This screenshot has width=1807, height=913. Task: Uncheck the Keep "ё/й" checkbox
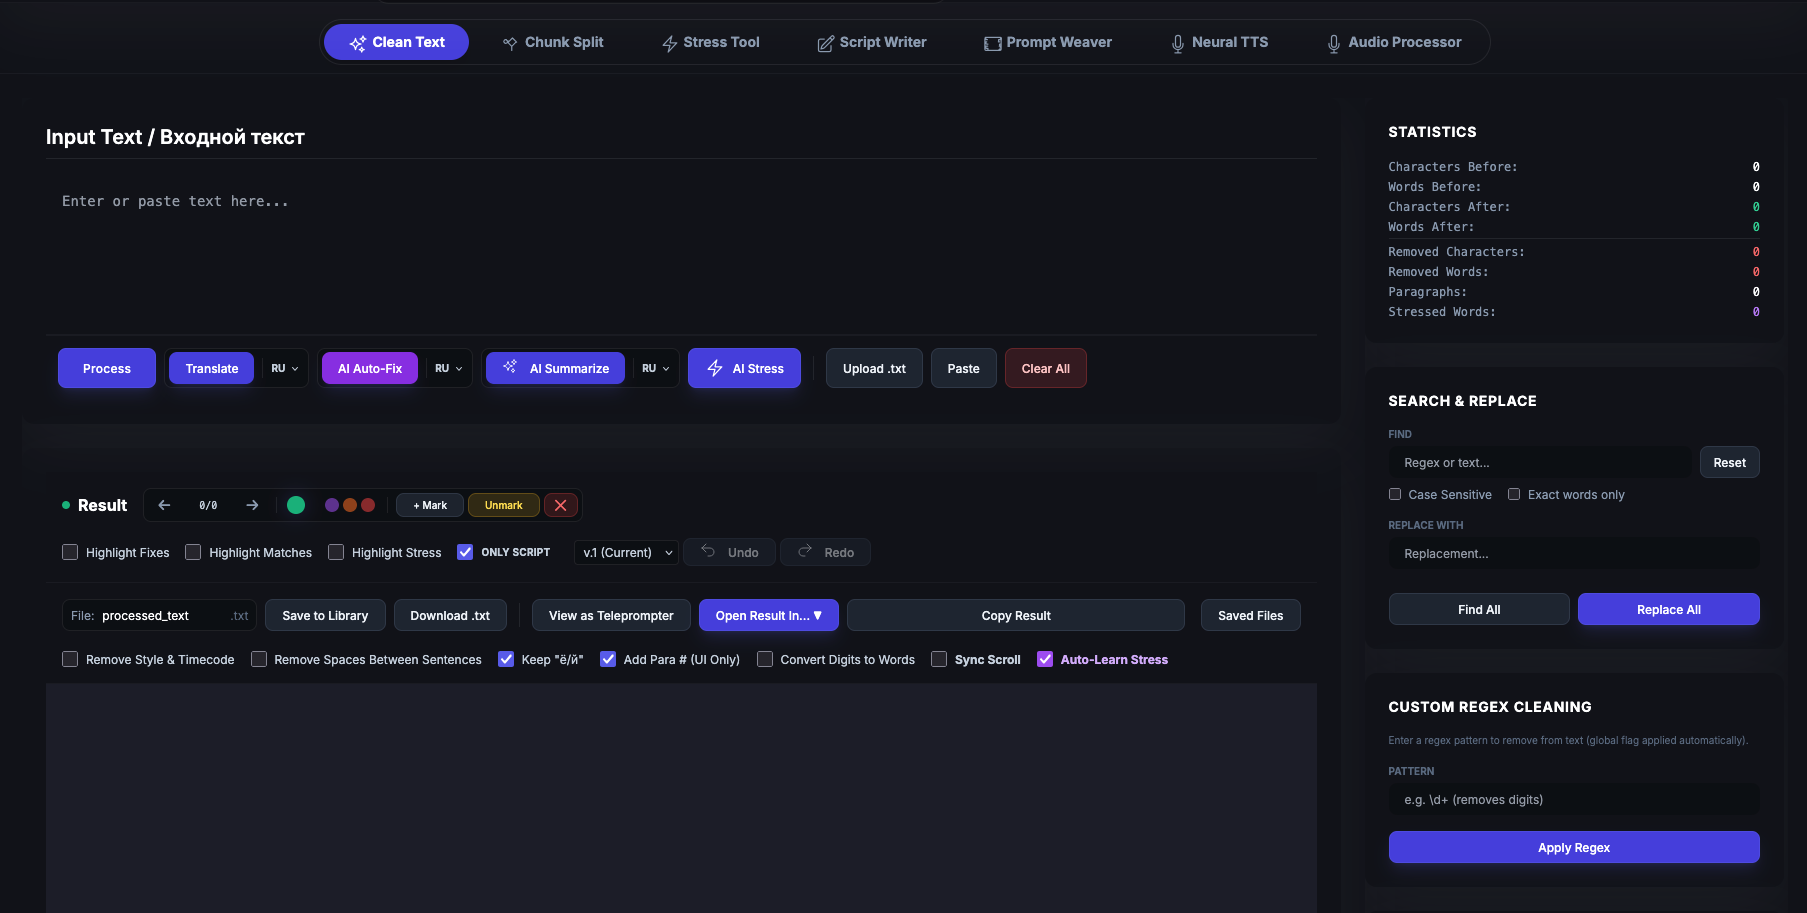[506, 659]
